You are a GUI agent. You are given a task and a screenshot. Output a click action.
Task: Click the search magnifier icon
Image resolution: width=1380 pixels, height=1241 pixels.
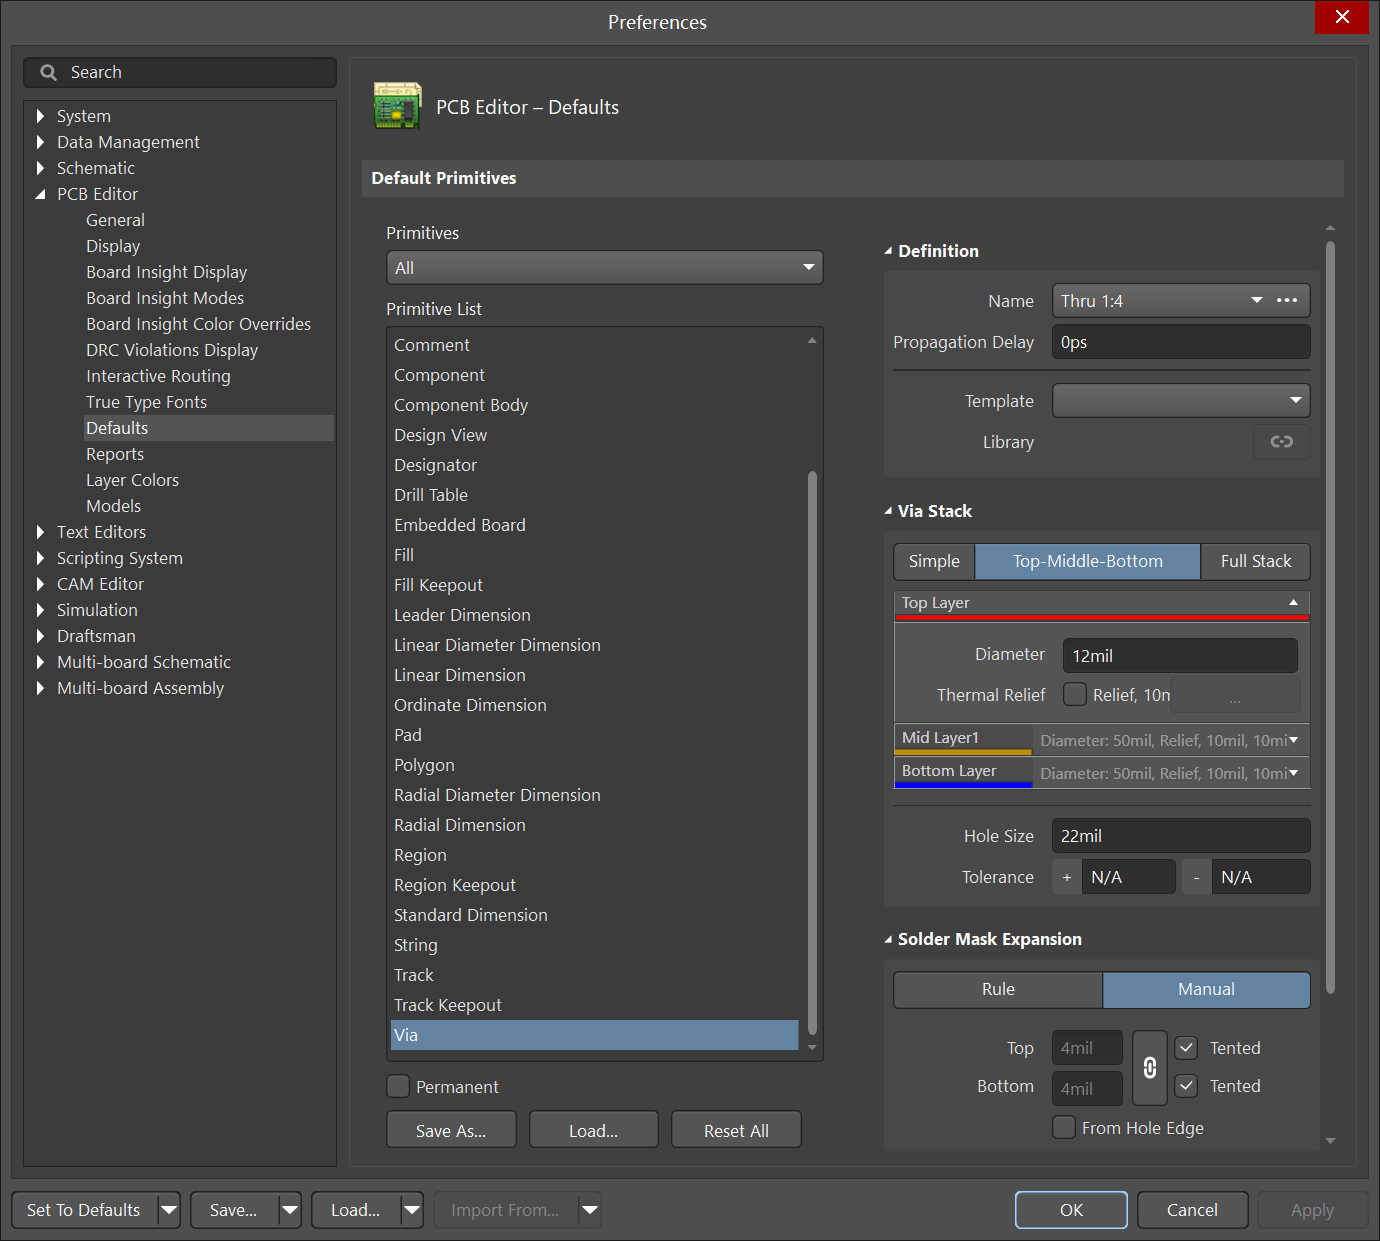pos(48,72)
